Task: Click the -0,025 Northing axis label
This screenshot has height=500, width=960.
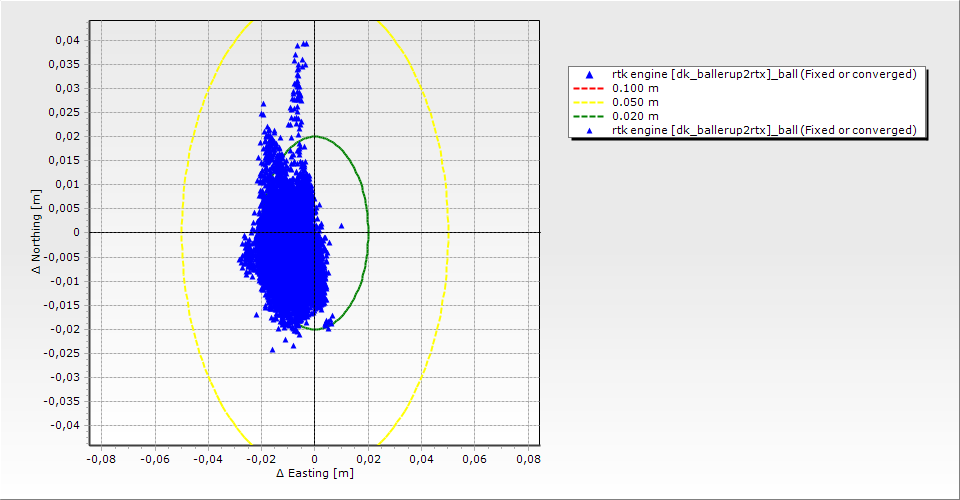Action: pos(62,353)
